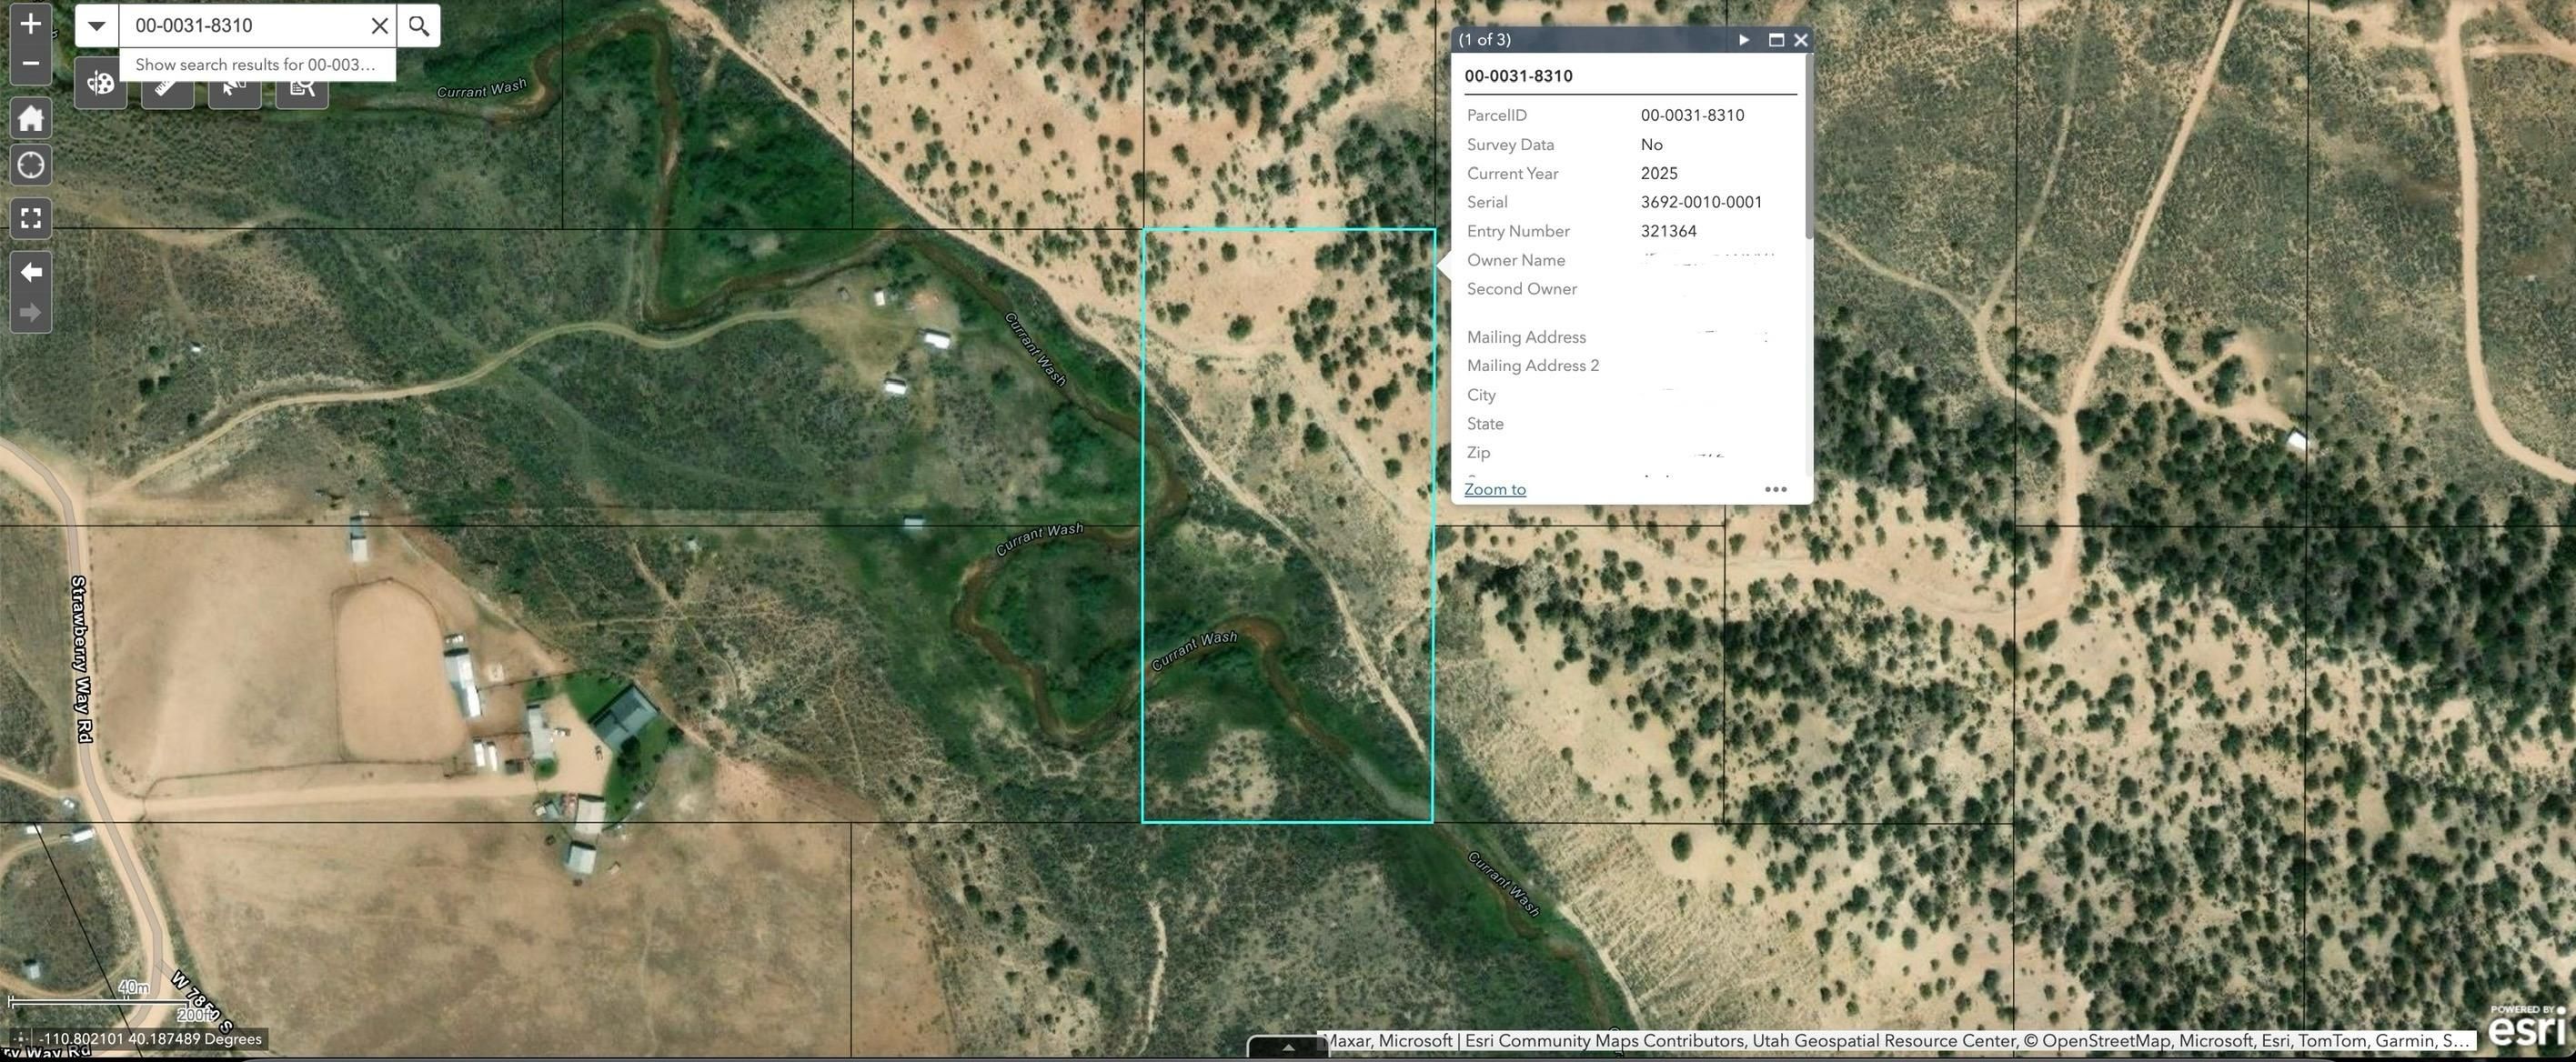Switch the map to fullscreen mode
2576x1062 pixels.
[x=30, y=217]
